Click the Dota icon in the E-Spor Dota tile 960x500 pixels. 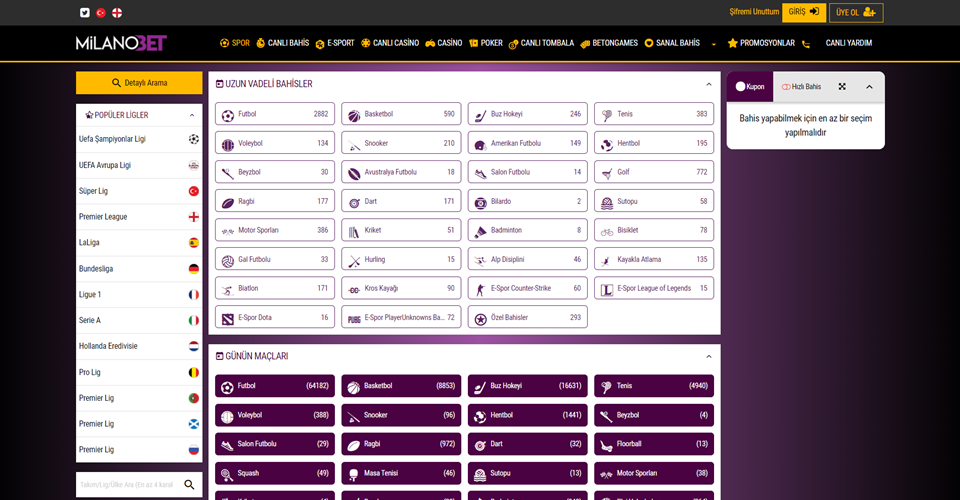[x=228, y=319]
